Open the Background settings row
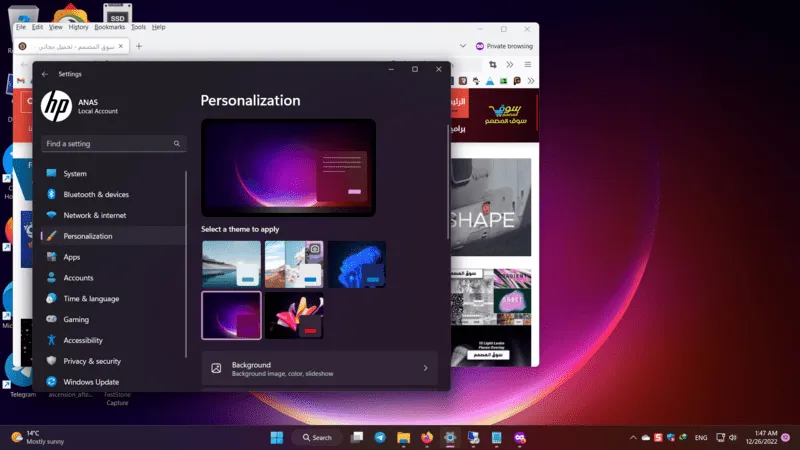 (320, 368)
